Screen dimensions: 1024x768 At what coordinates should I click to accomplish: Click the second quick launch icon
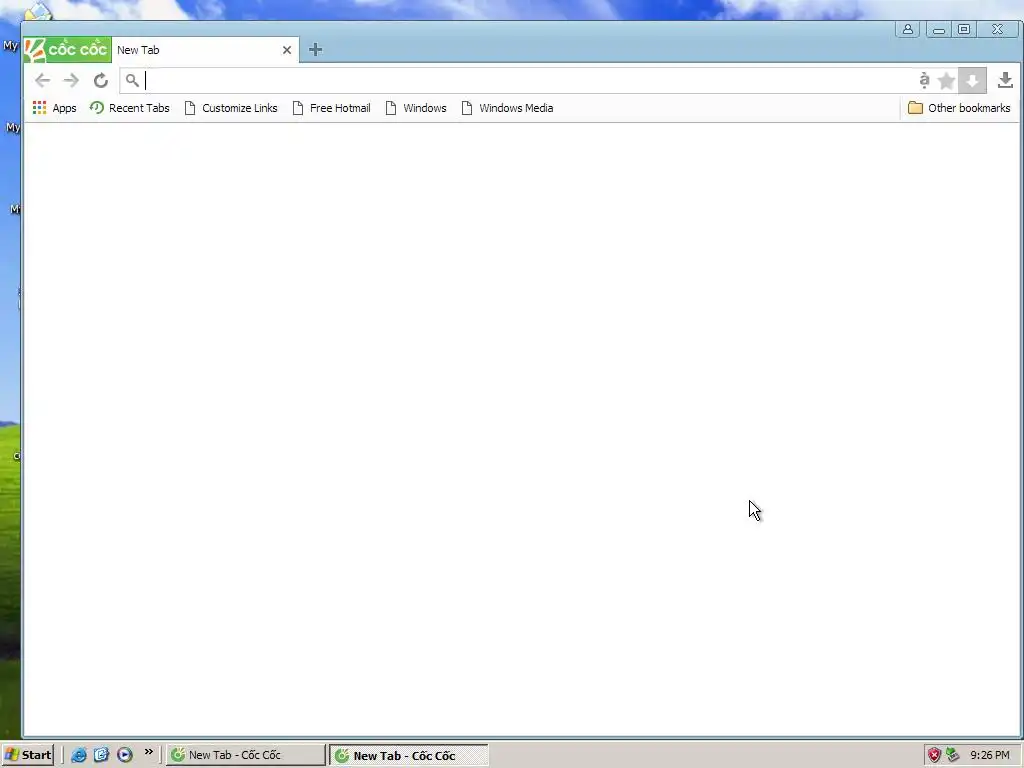click(x=101, y=755)
